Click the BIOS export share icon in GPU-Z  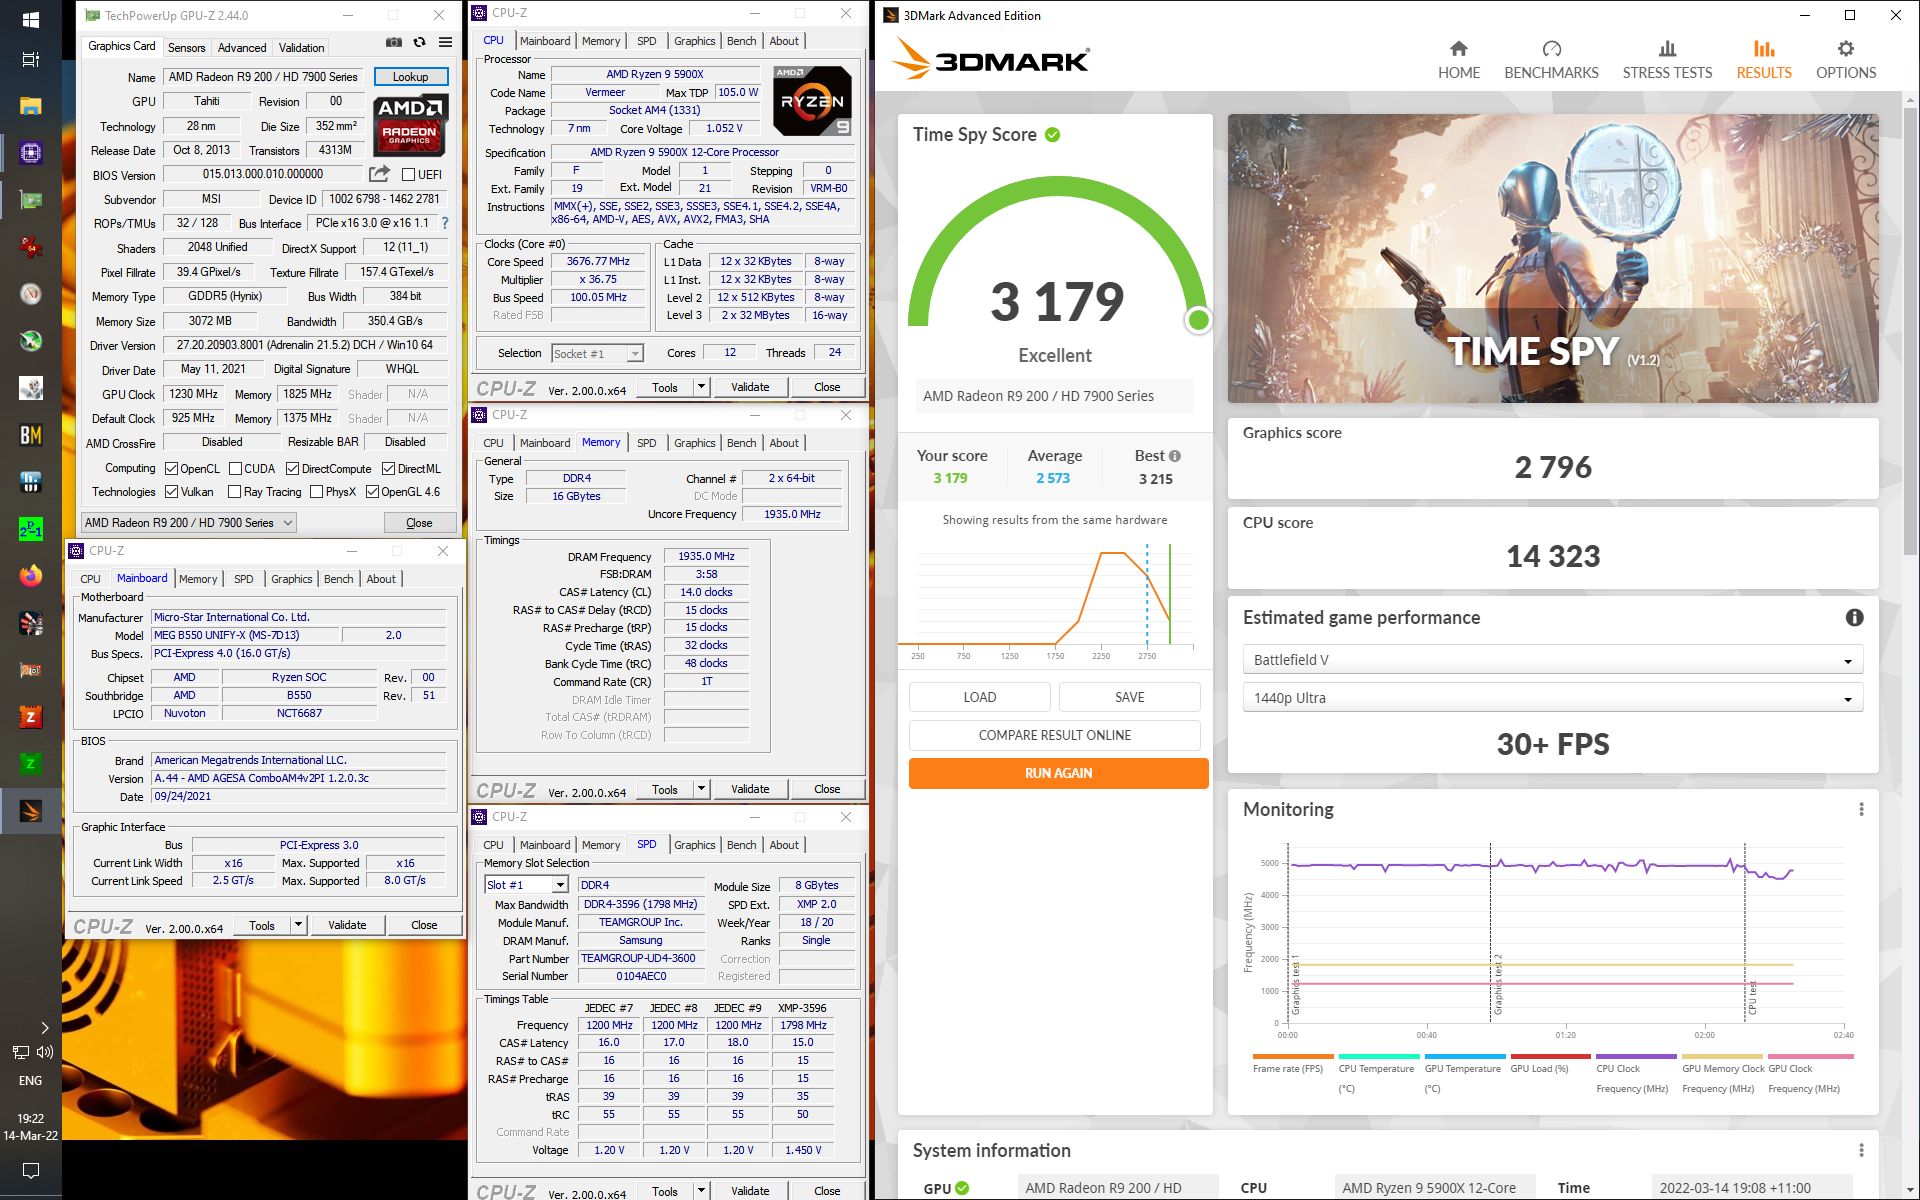379,174
